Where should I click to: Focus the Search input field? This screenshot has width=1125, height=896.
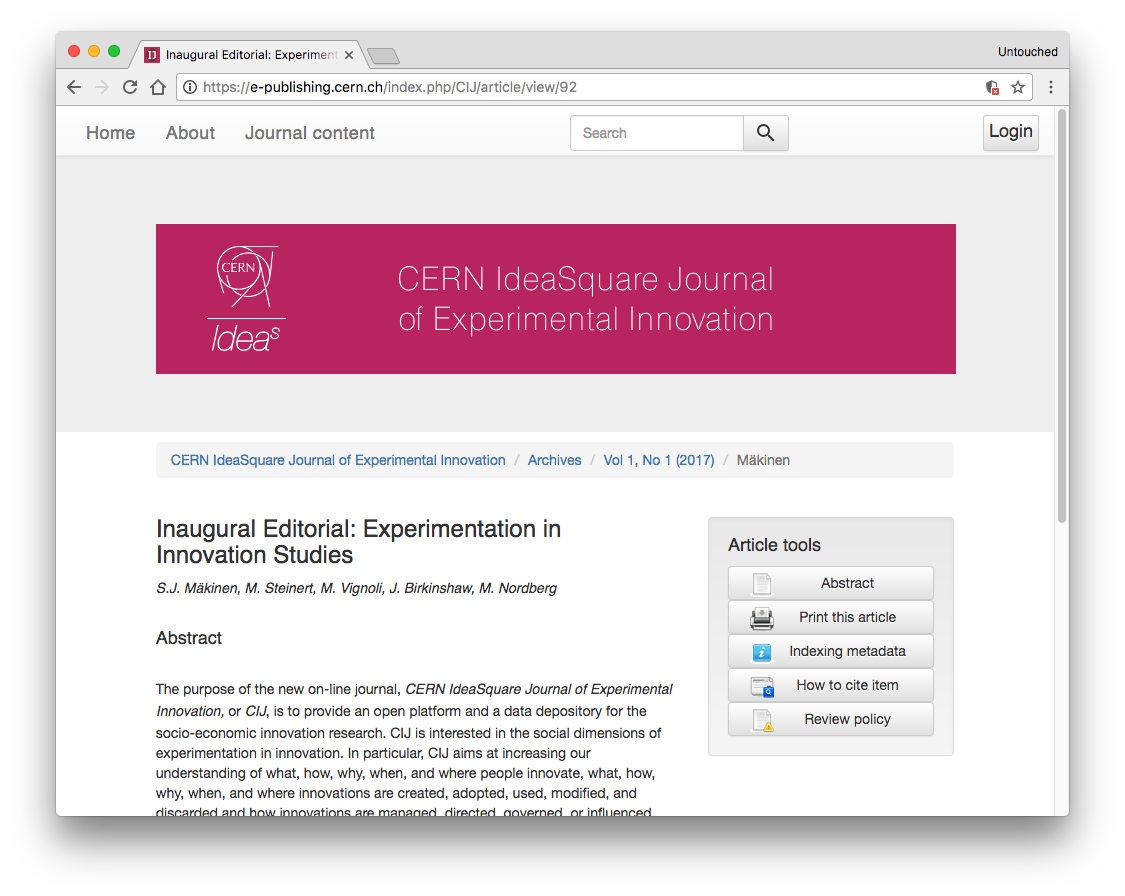coord(656,133)
